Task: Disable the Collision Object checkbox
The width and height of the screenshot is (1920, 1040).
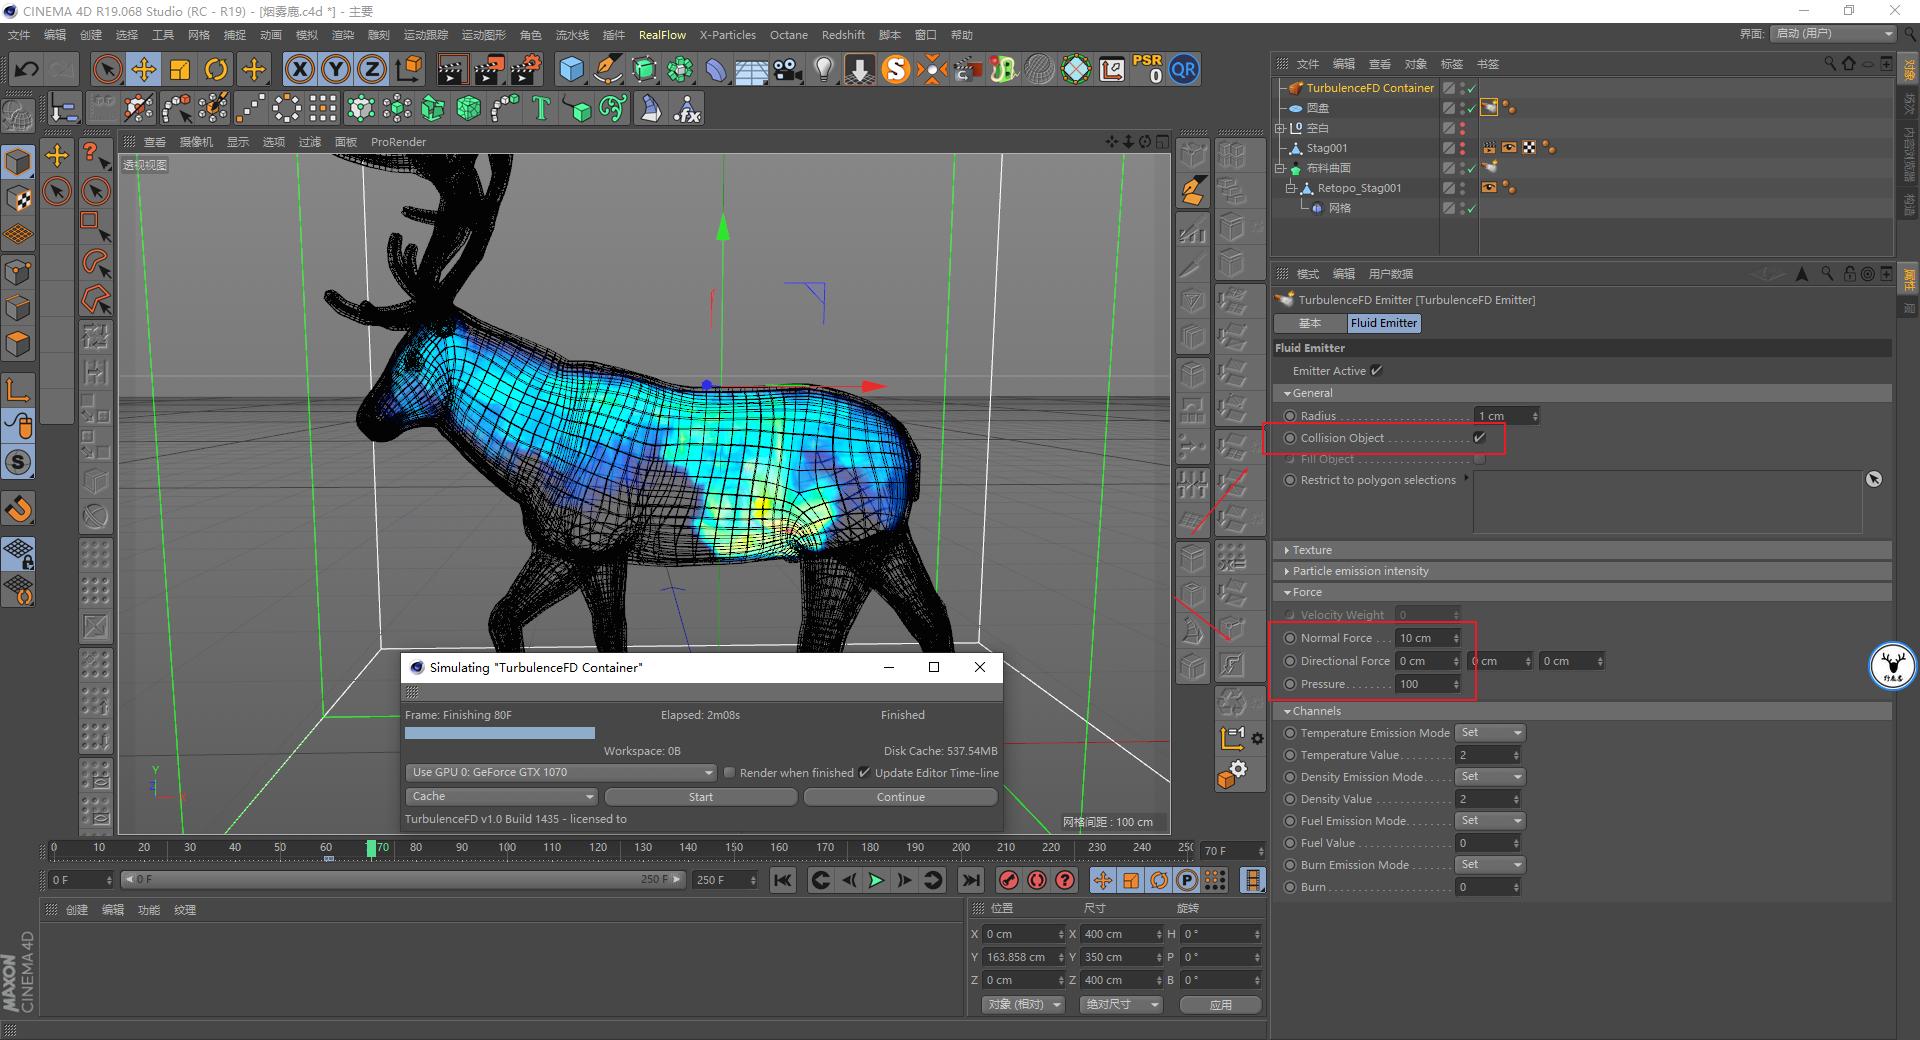Action: point(1480,437)
